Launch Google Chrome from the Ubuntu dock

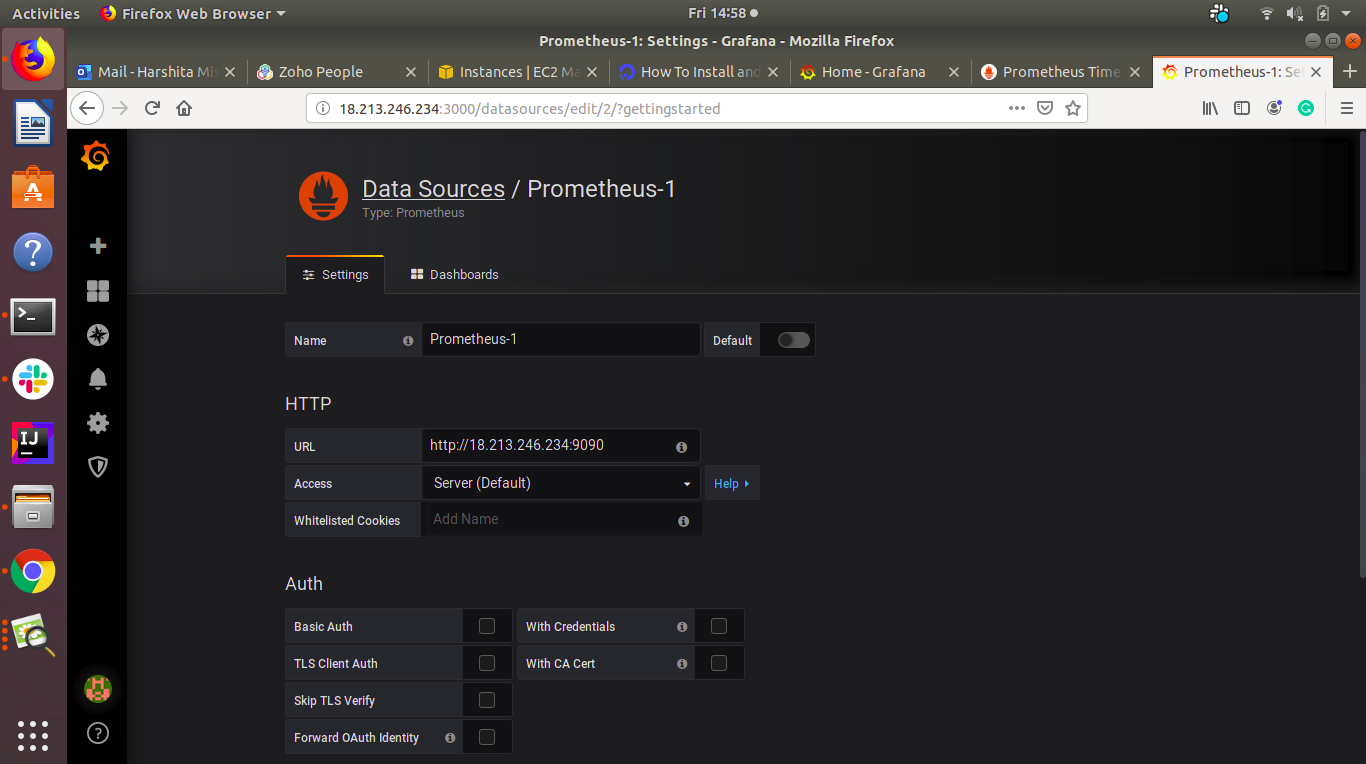[33, 571]
